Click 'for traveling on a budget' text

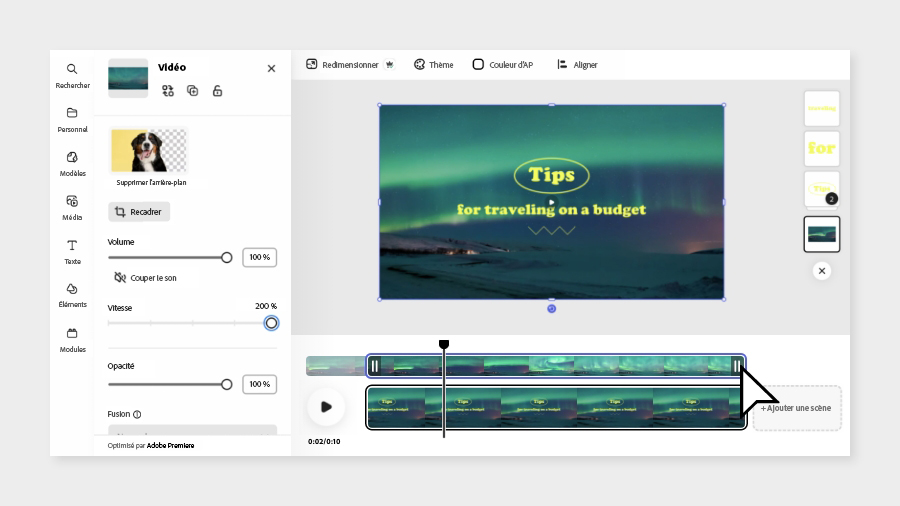[551, 209]
